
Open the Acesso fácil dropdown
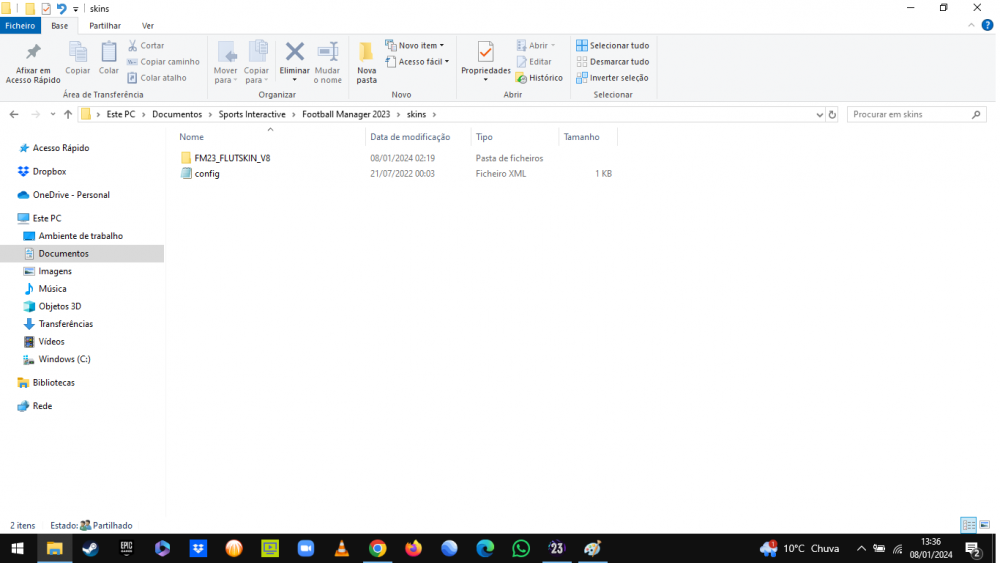click(417, 62)
